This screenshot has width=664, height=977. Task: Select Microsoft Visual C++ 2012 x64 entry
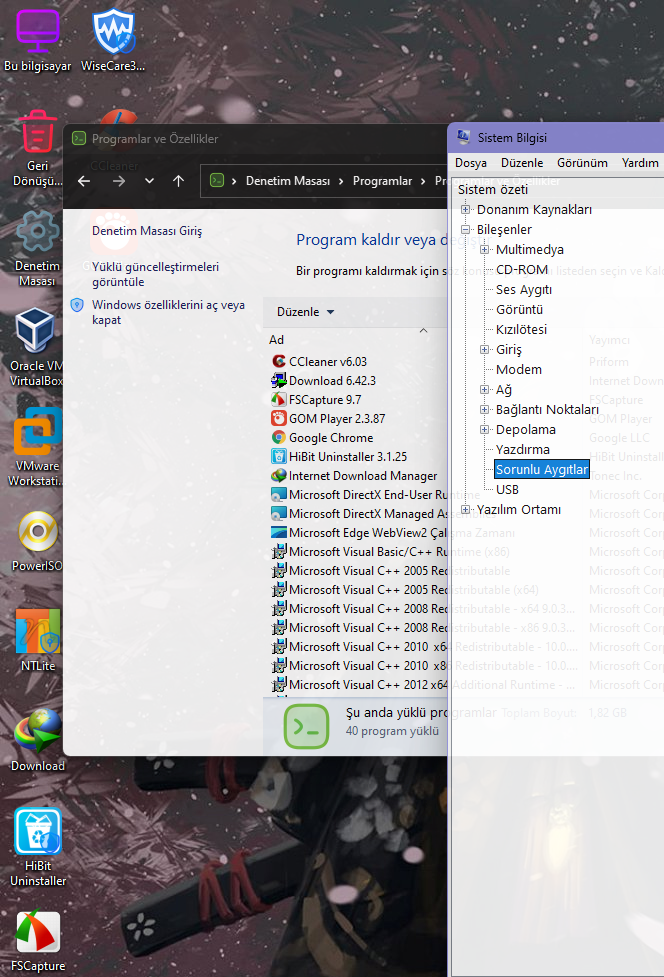coord(359,685)
